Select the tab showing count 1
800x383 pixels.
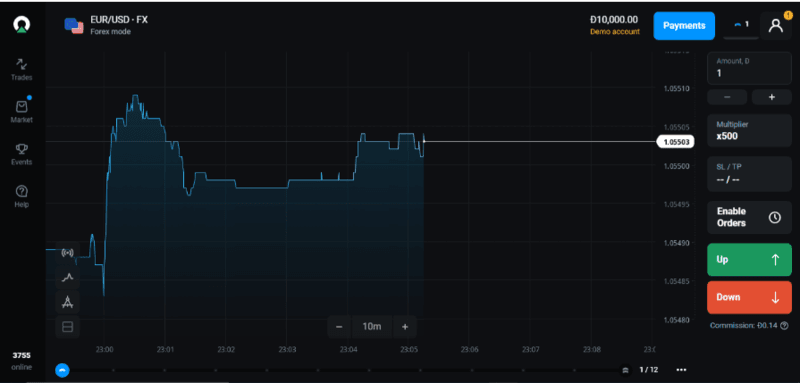(741, 25)
